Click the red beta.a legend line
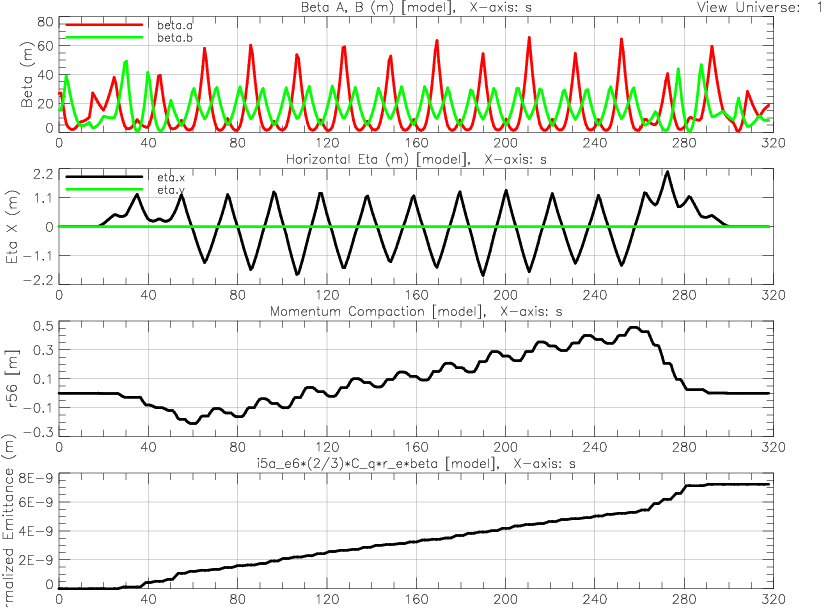The height and width of the screenshot is (609, 822). pyautogui.click(x=104, y=25)
